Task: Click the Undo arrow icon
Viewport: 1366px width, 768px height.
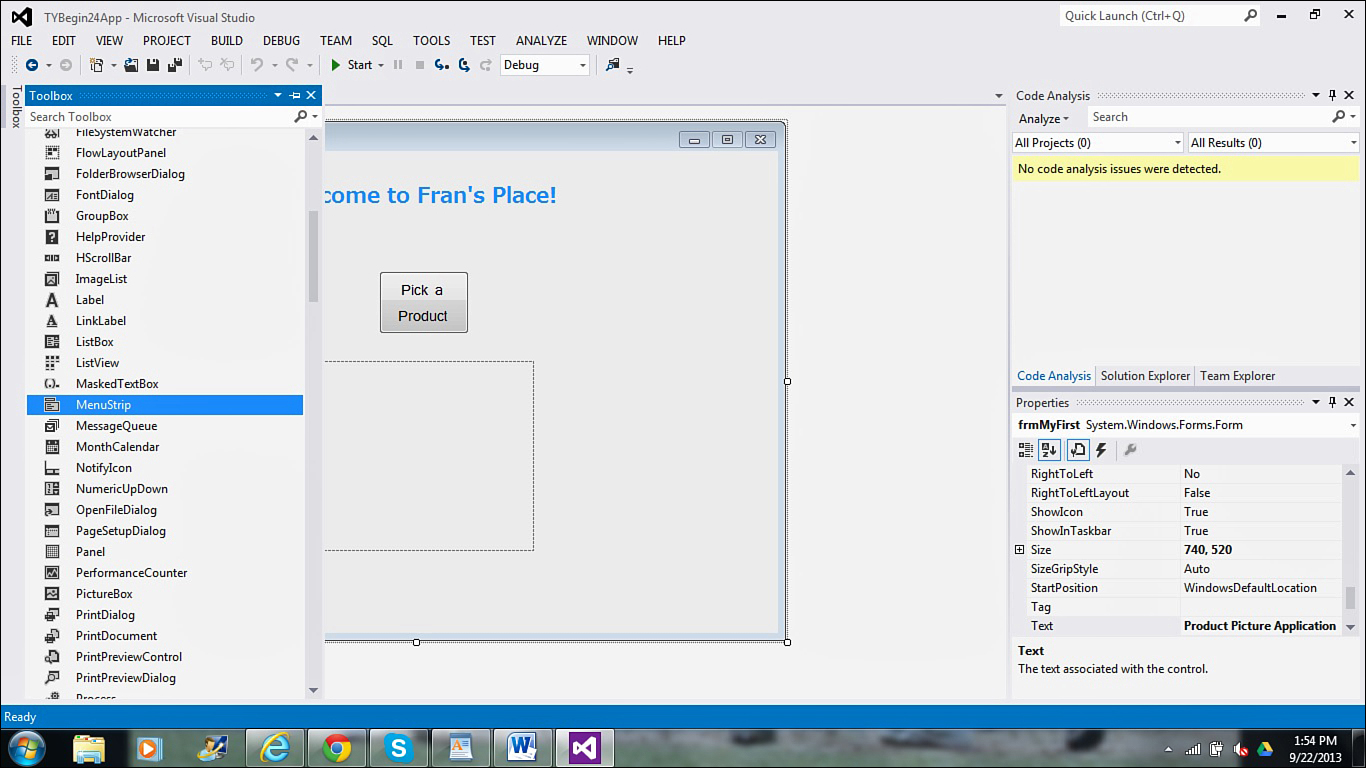Action: [257, 65]
